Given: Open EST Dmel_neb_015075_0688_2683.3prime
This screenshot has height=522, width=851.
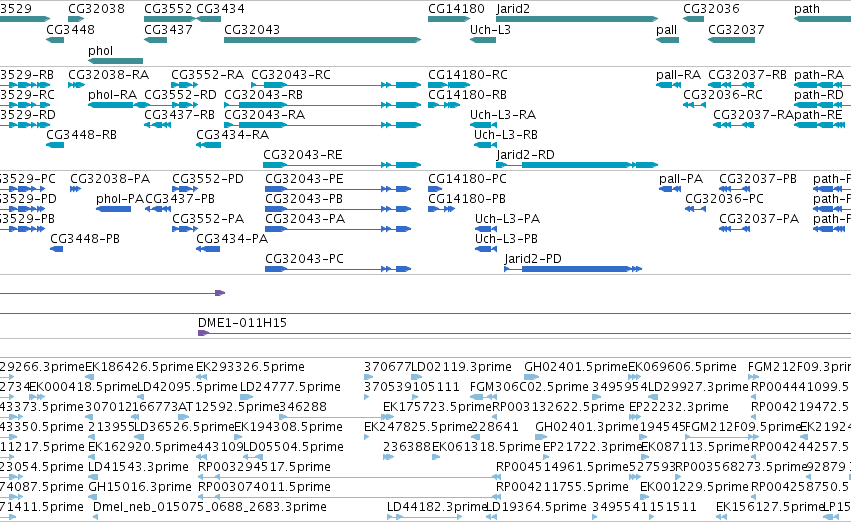Looking at the screenshot, I should pos(210,507).
